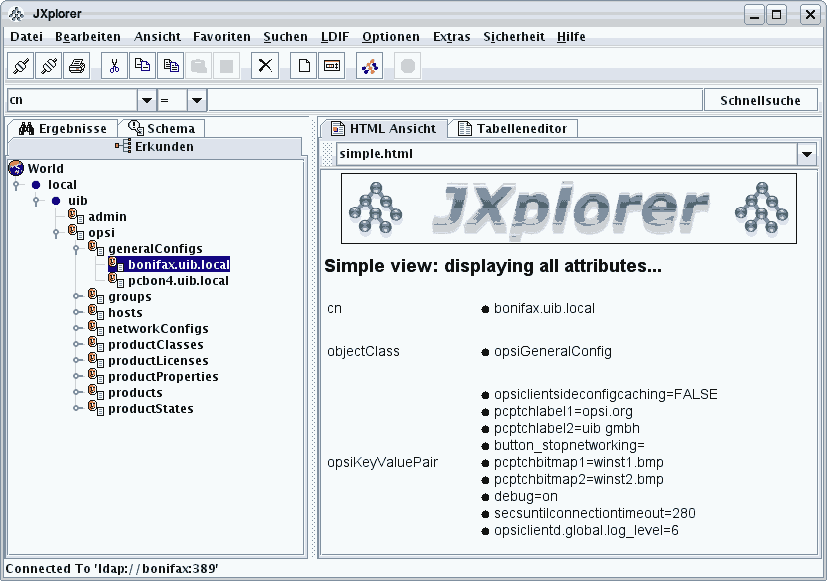
Task: Click the Refresh toolbar icon
Action: (x=370, y=66)
